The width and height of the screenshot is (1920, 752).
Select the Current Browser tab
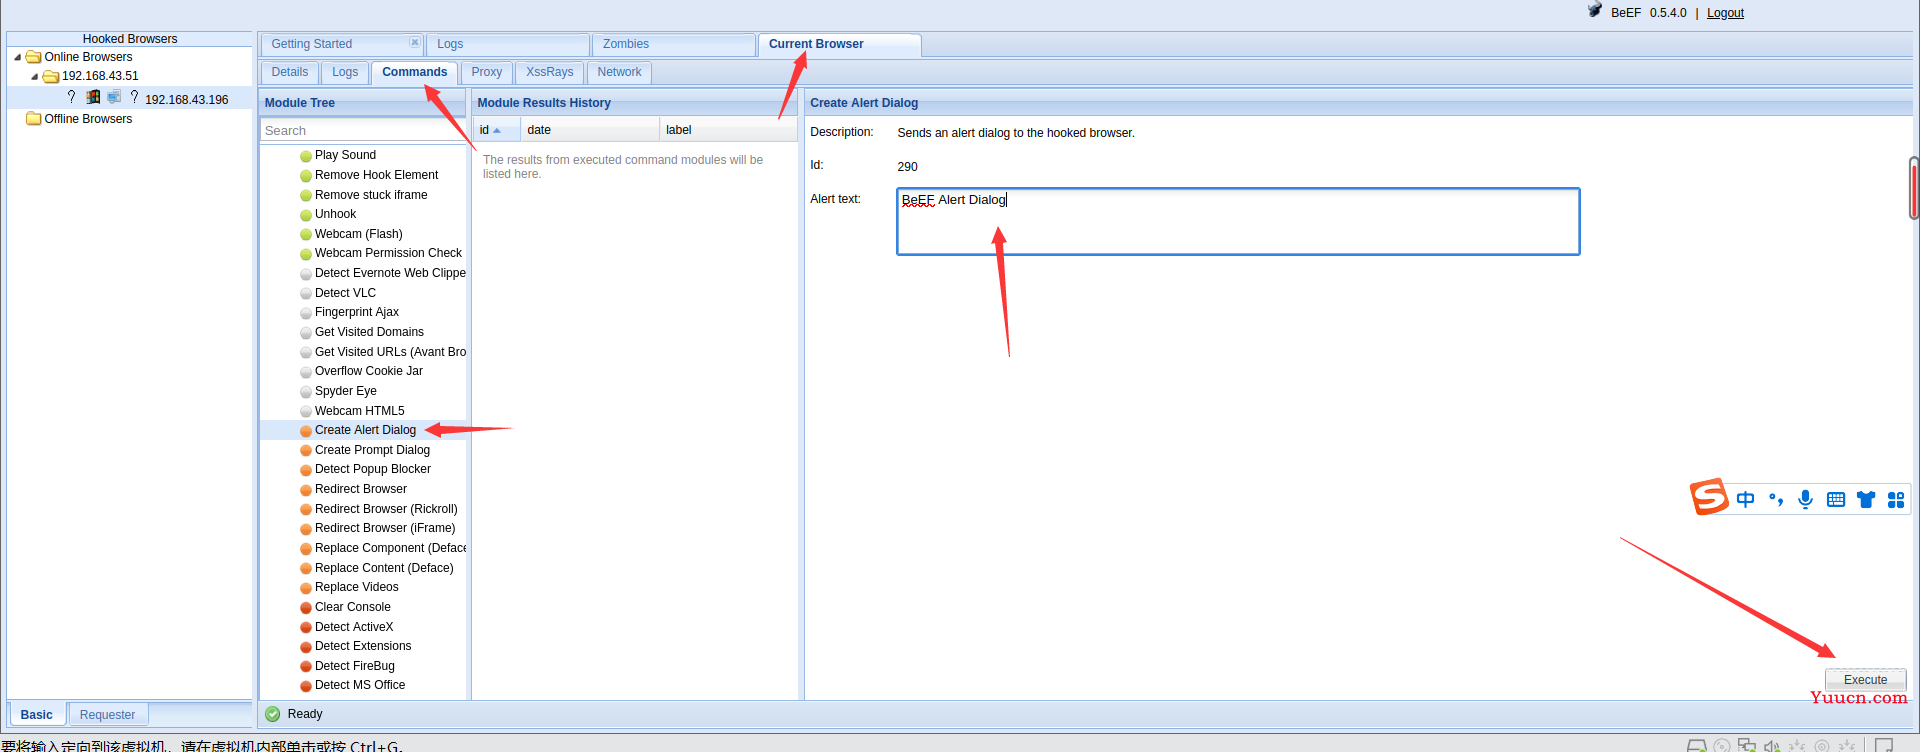pyautogui.click(x=840, y=44)
